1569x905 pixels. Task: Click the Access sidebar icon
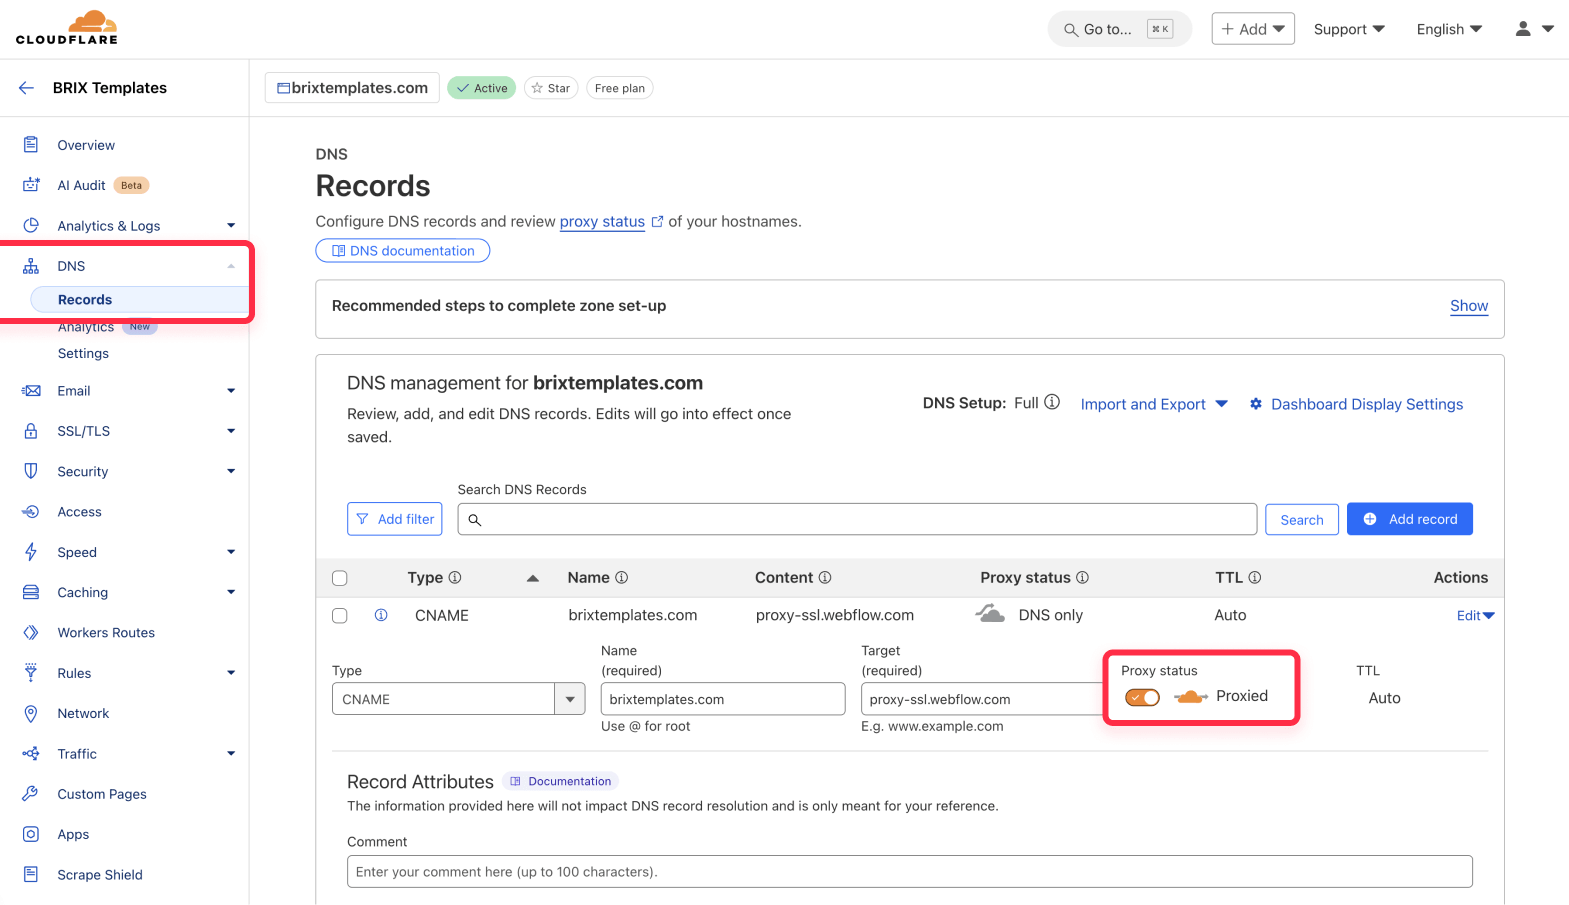coord(31,512)
